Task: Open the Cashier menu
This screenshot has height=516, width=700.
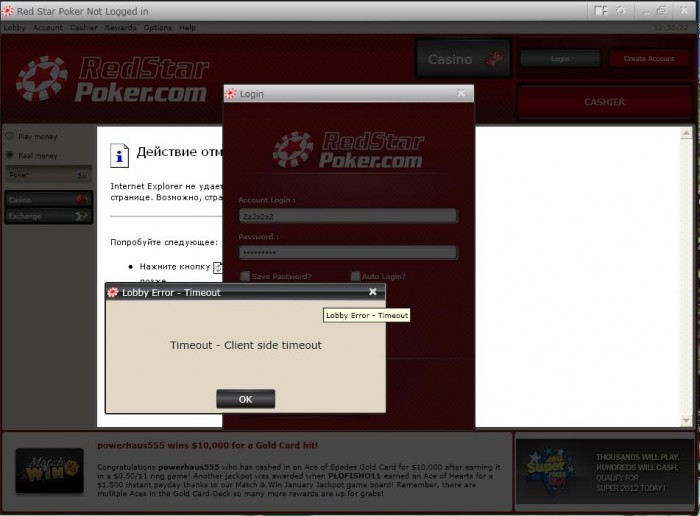Action: [83, 28]
